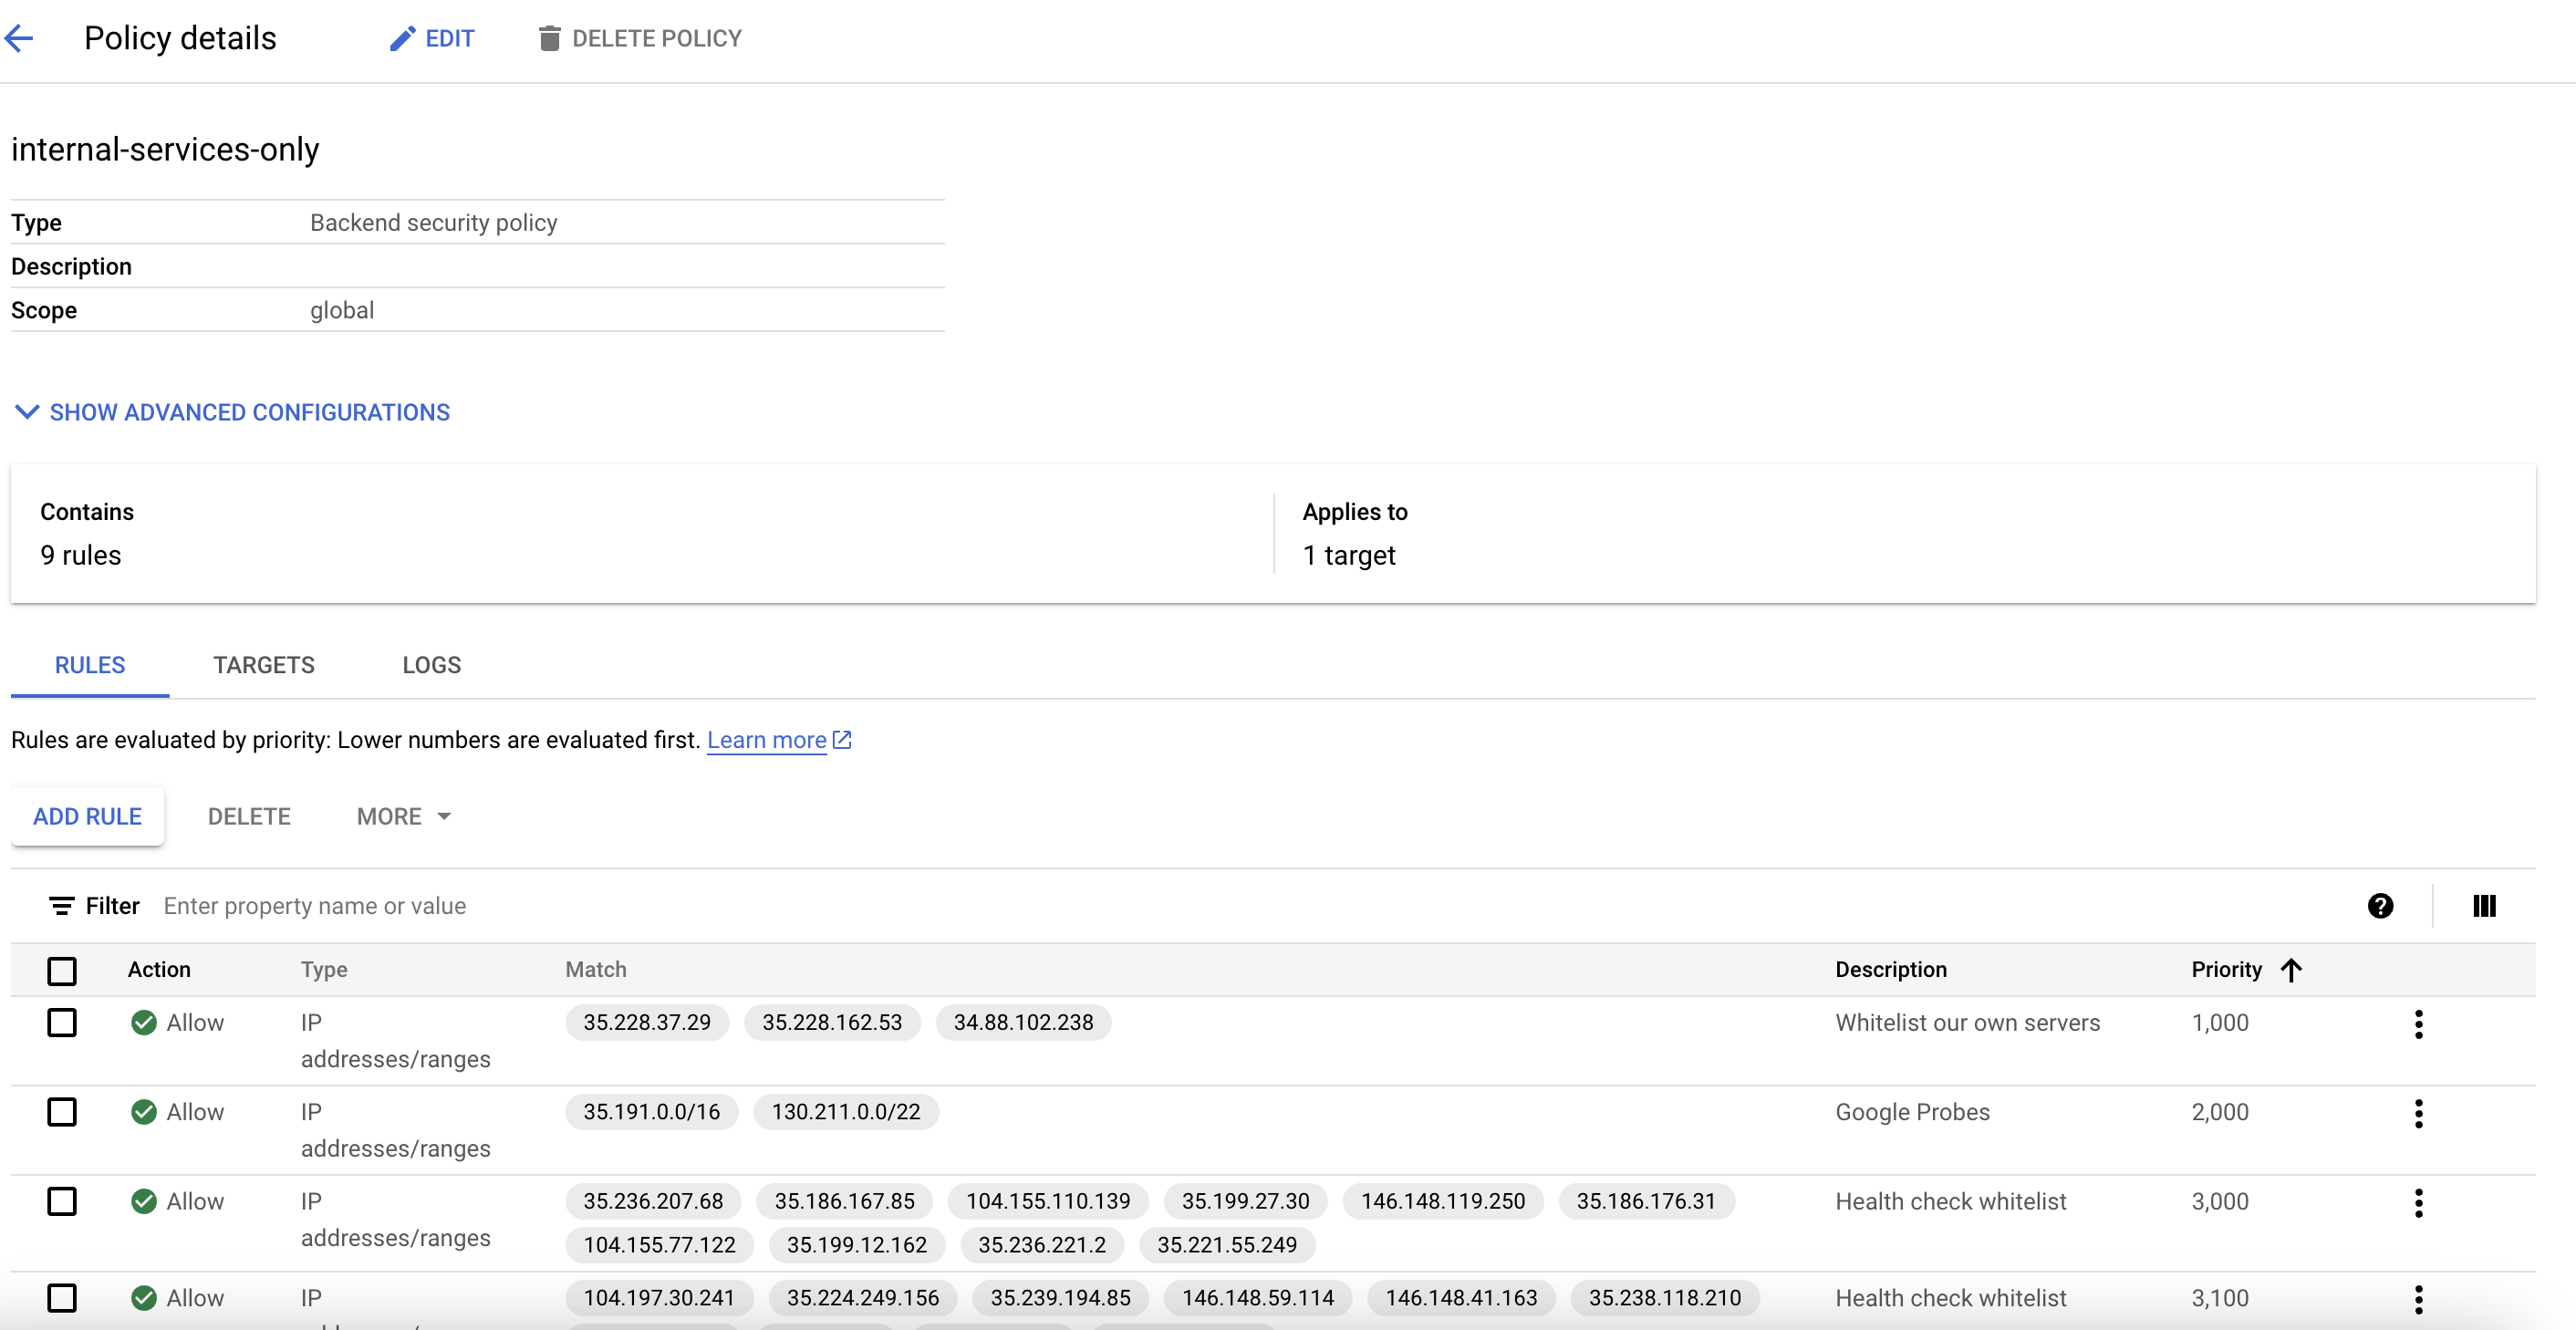Click the 'Whitelist our own servers' description
Image resolution: width=2576 pixels, height=1330 pixels.
1968,1023
